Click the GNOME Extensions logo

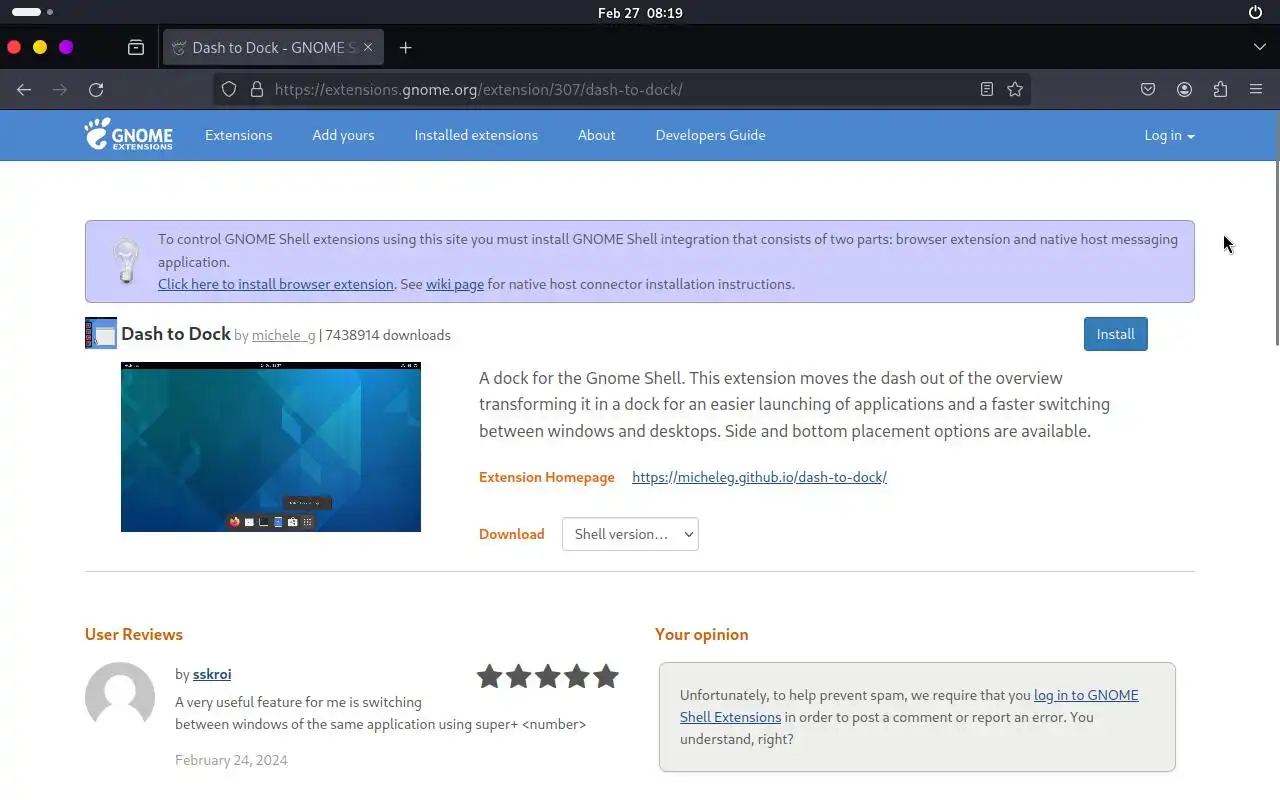pyautogui.click(x=128, y=134)
